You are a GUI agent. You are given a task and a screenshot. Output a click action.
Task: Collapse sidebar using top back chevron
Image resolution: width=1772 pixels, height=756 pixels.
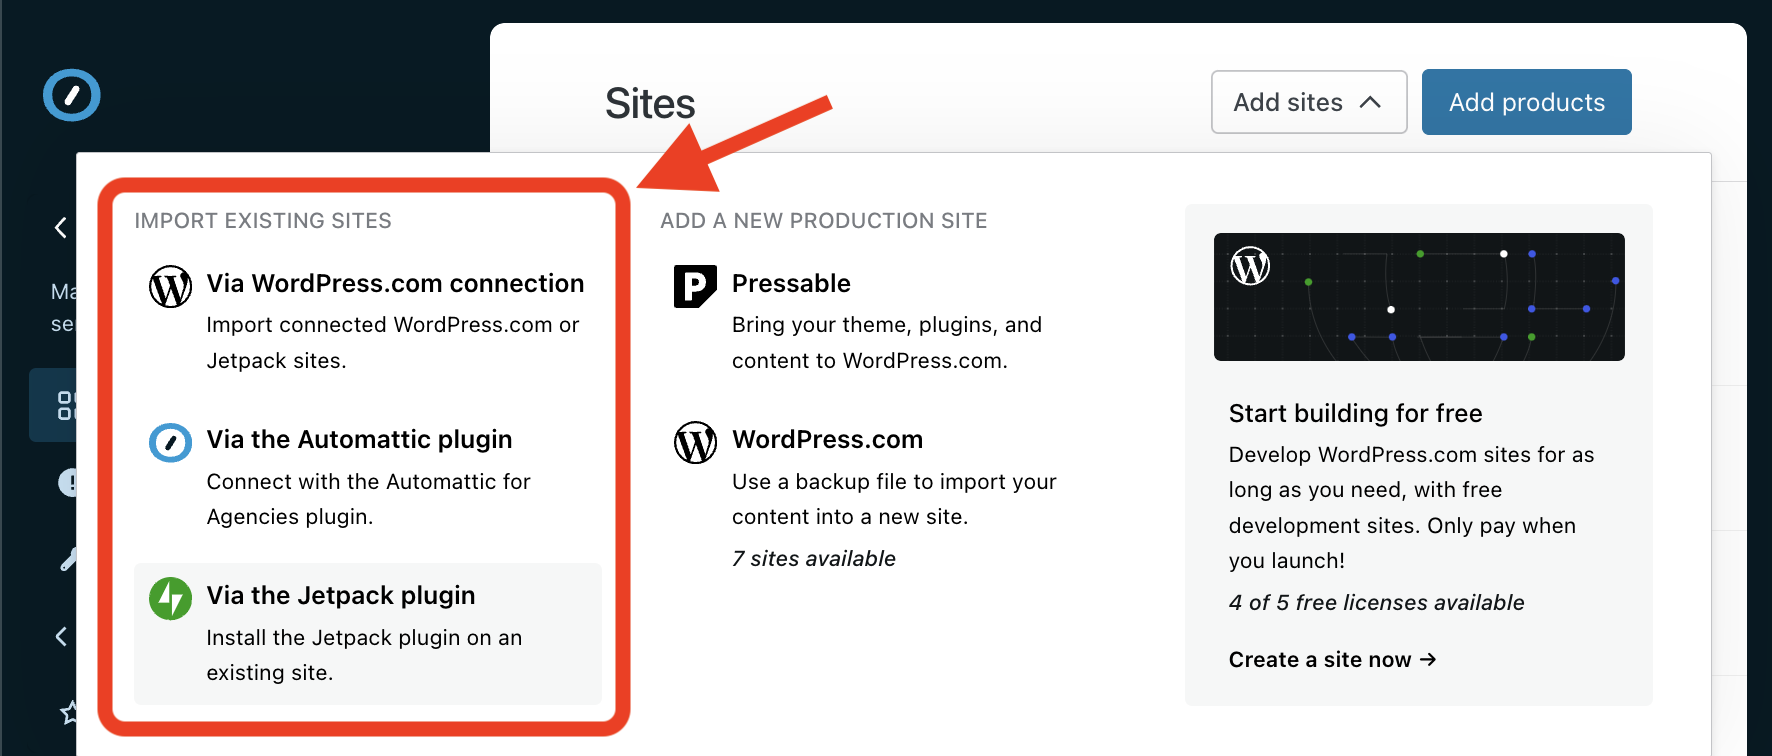[x=61, y=228]
